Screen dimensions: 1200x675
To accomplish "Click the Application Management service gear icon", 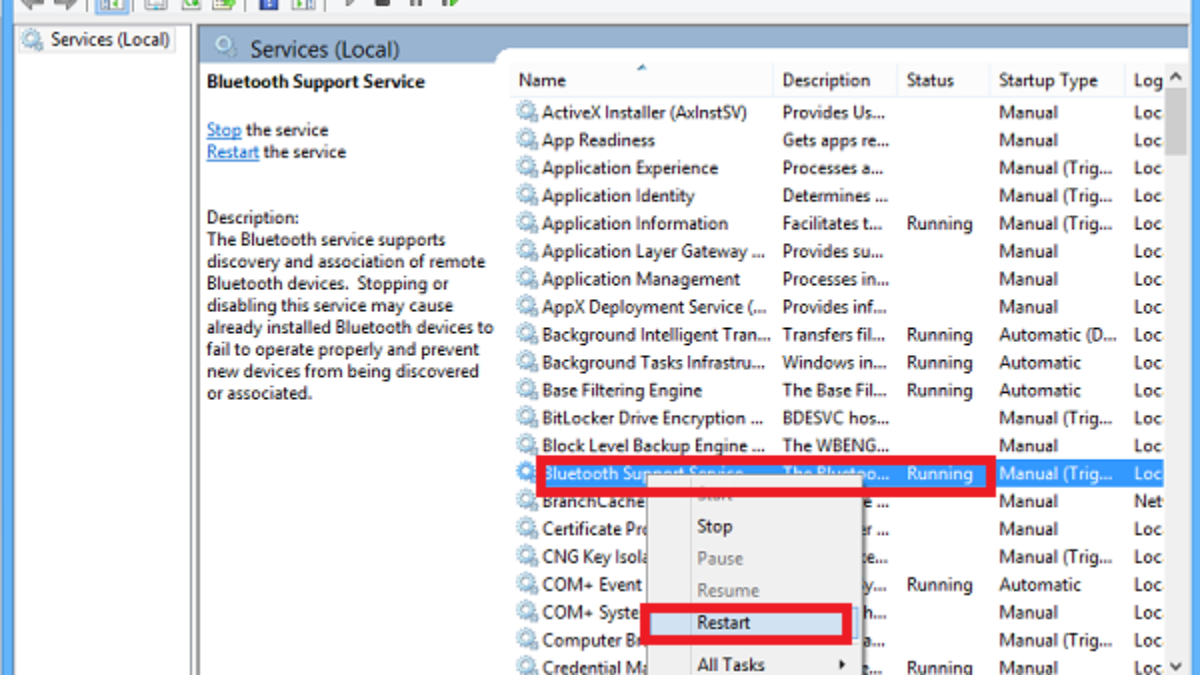I will coord(527,279).
